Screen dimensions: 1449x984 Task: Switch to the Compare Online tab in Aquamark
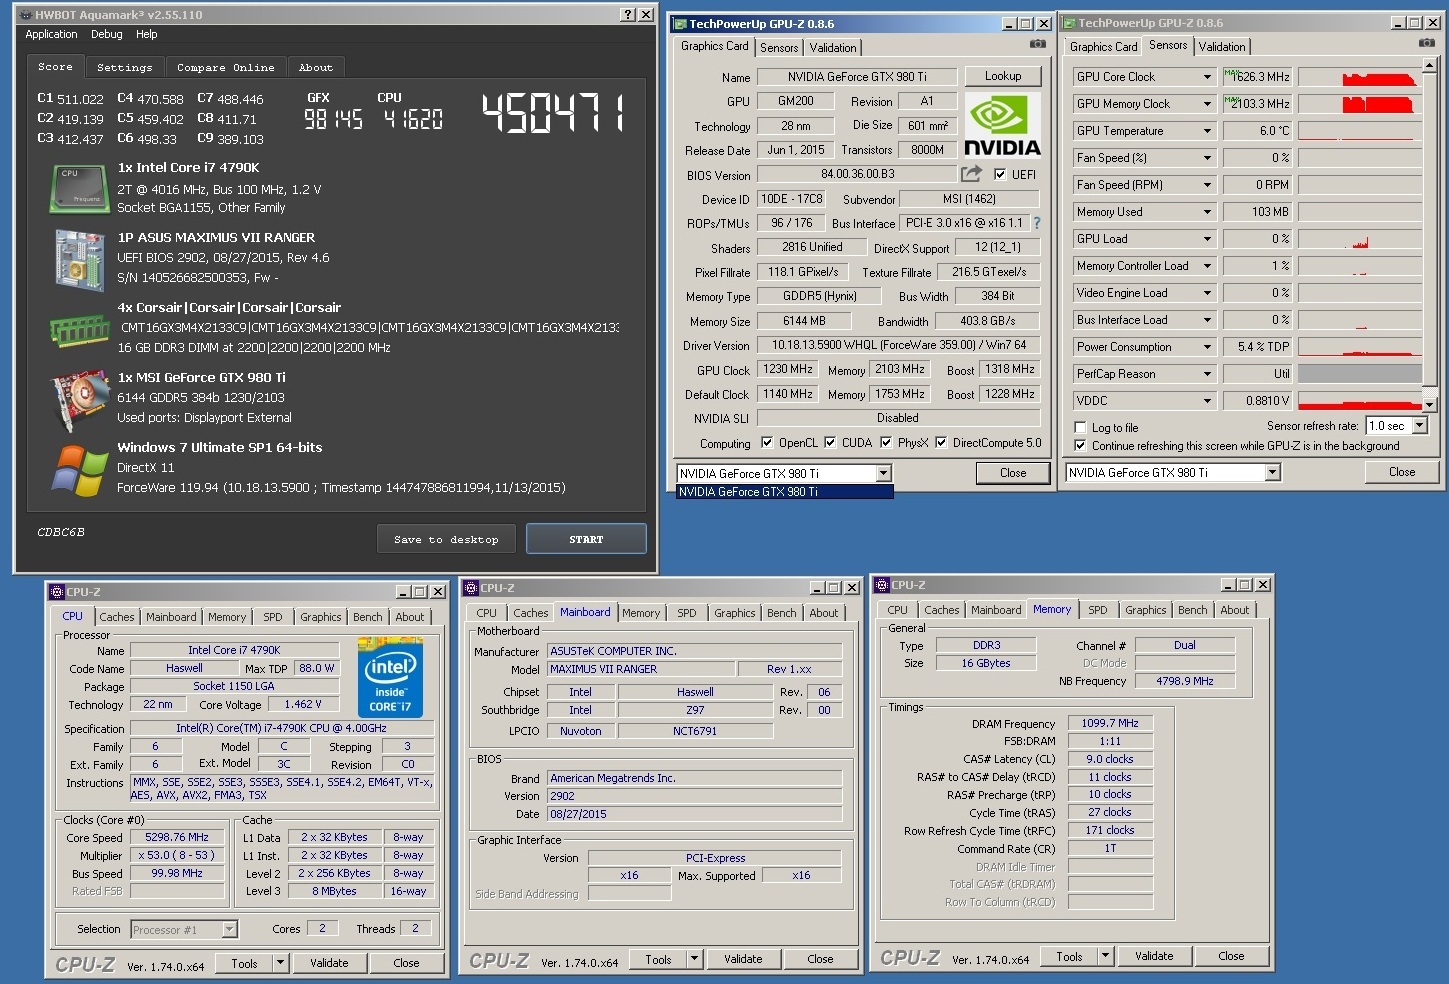coord(225,67)
